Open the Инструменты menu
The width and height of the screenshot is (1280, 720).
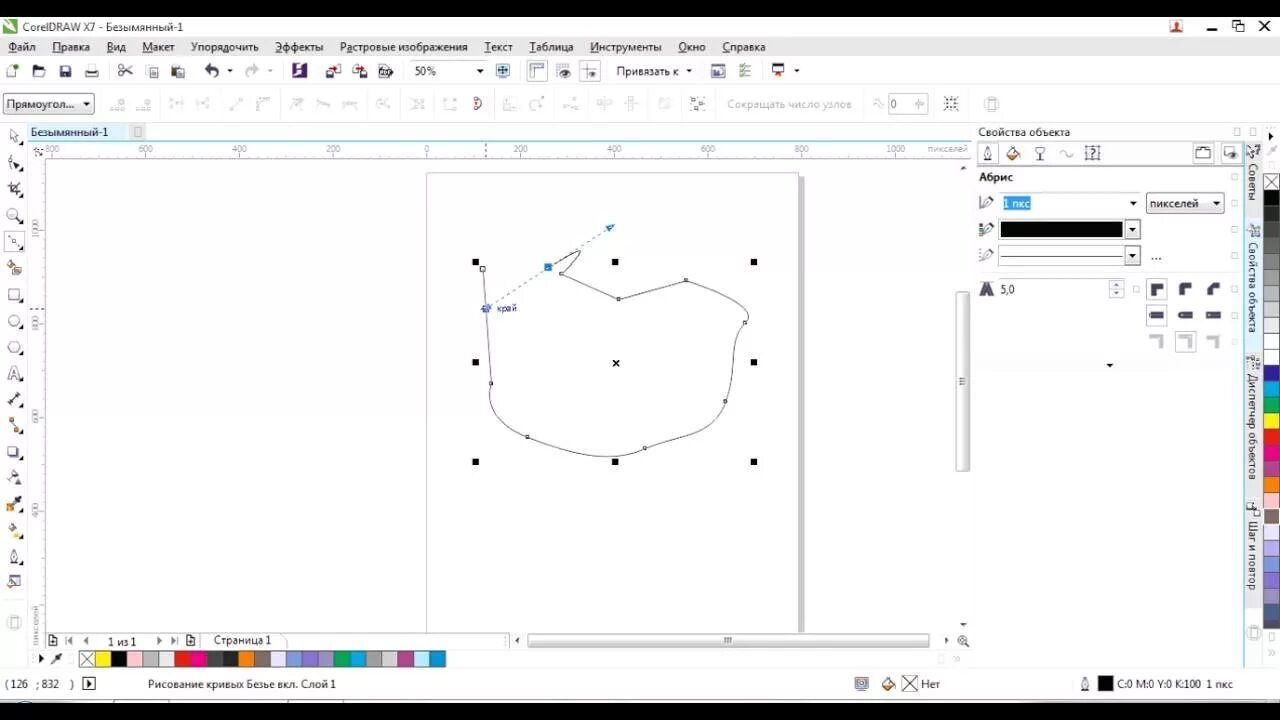click(625, 47)
